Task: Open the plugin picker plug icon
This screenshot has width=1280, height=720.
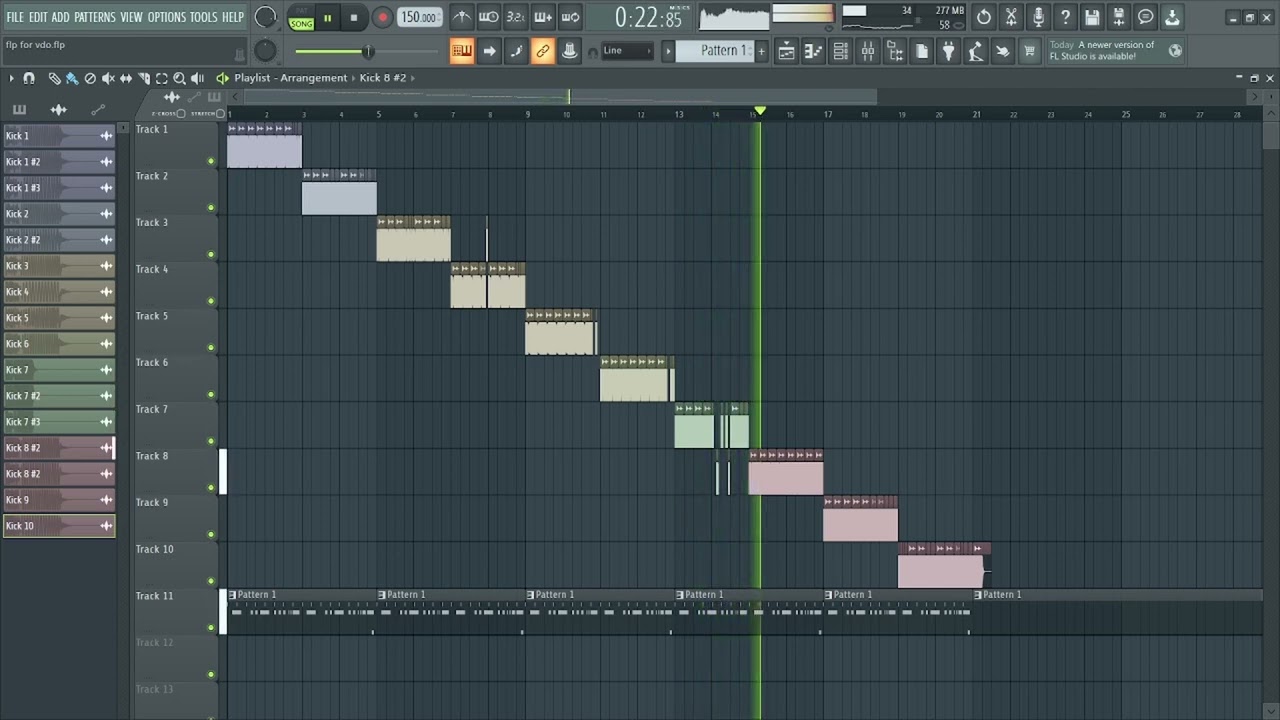Action: [x=948, y=52]
